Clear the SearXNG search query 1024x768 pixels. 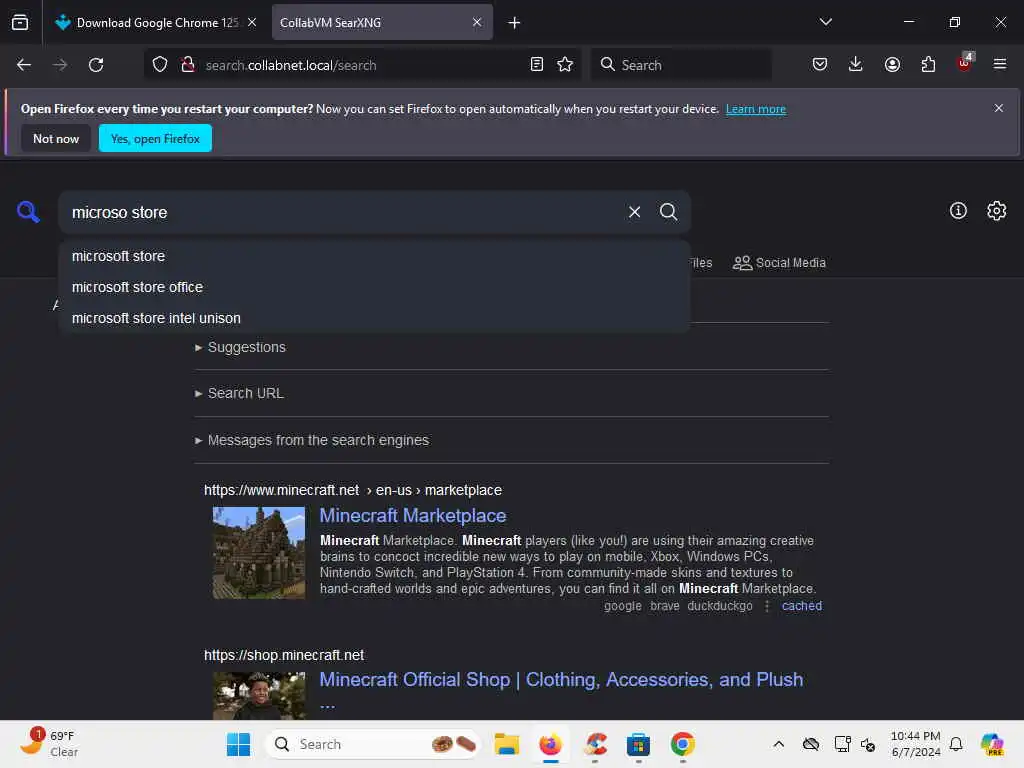[x=634, y=212]
